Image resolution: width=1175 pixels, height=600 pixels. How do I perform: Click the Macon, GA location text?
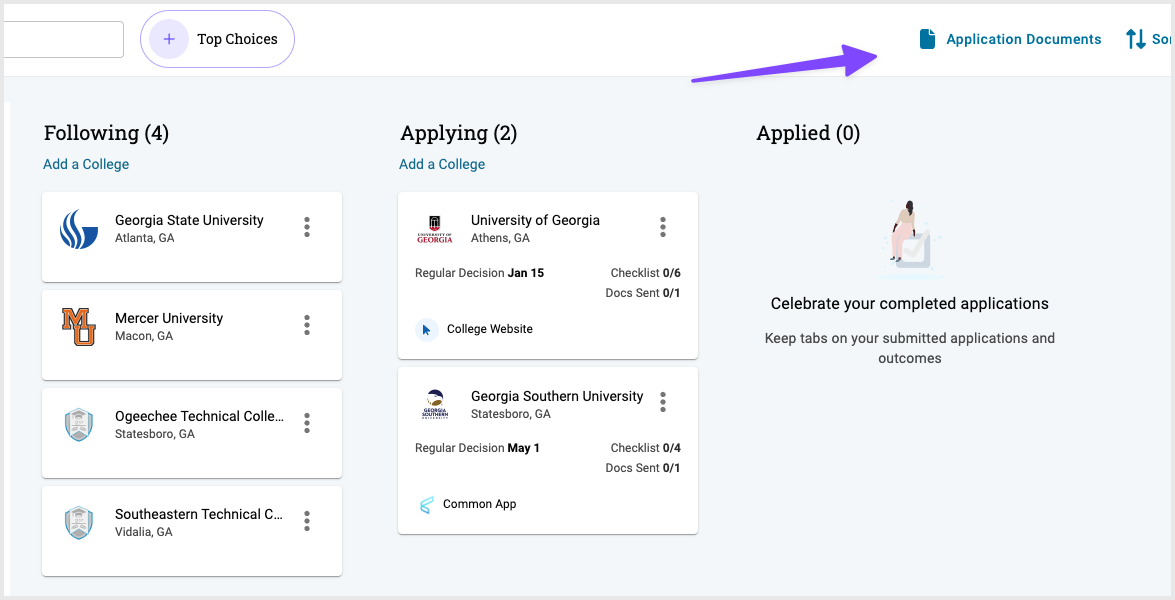(144, 336)
